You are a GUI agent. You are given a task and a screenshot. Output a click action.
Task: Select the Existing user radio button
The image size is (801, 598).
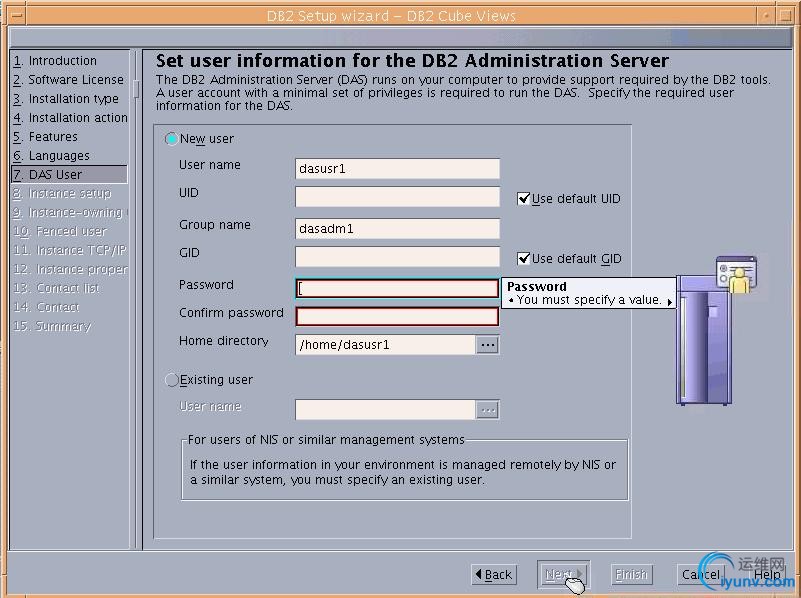click(171, 380)
